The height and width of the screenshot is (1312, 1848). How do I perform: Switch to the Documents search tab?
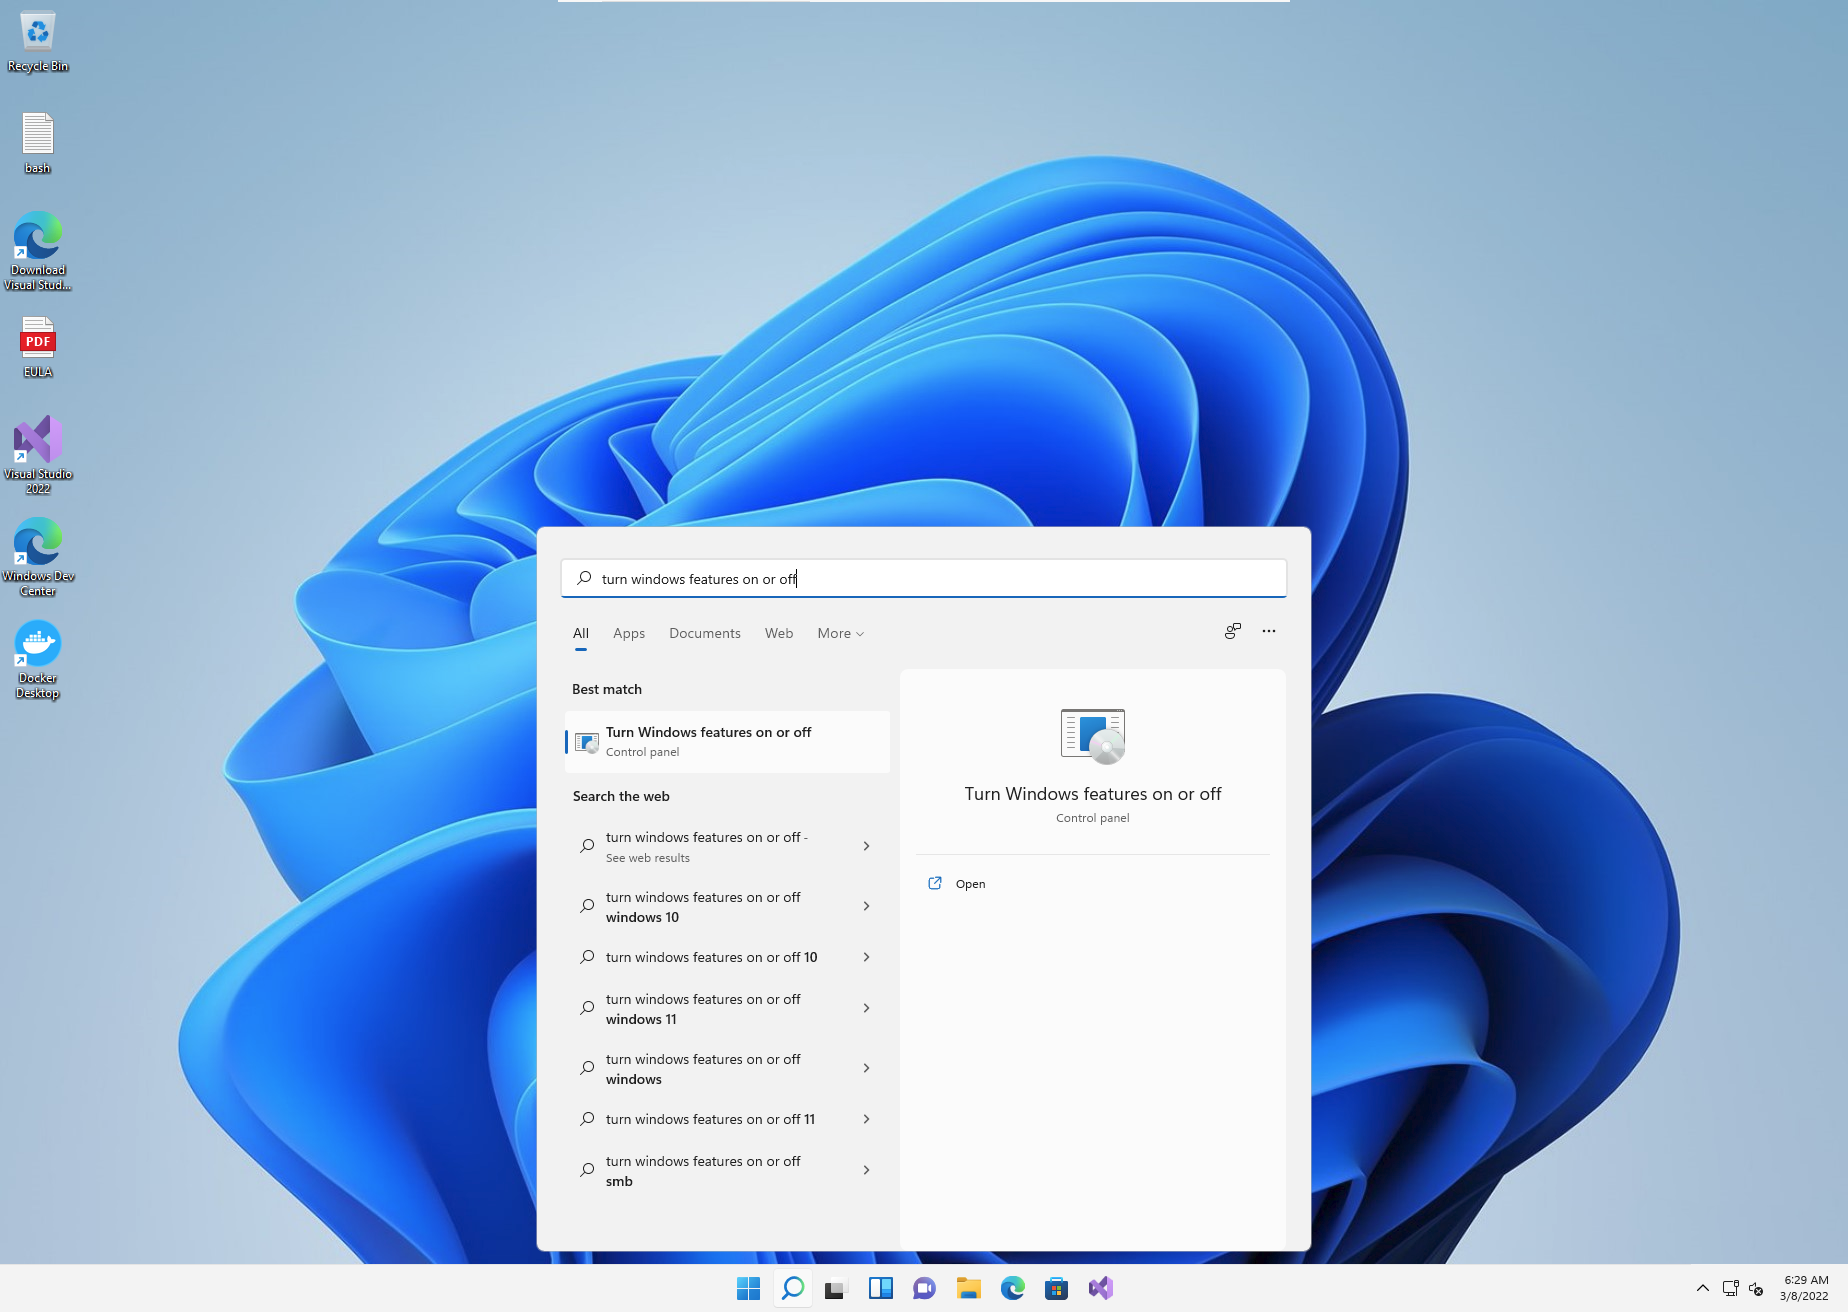704,632
